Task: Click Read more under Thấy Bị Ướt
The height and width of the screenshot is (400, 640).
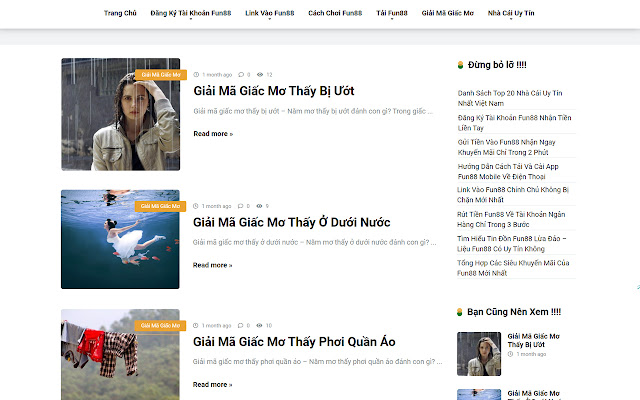Action: [213, 133]
